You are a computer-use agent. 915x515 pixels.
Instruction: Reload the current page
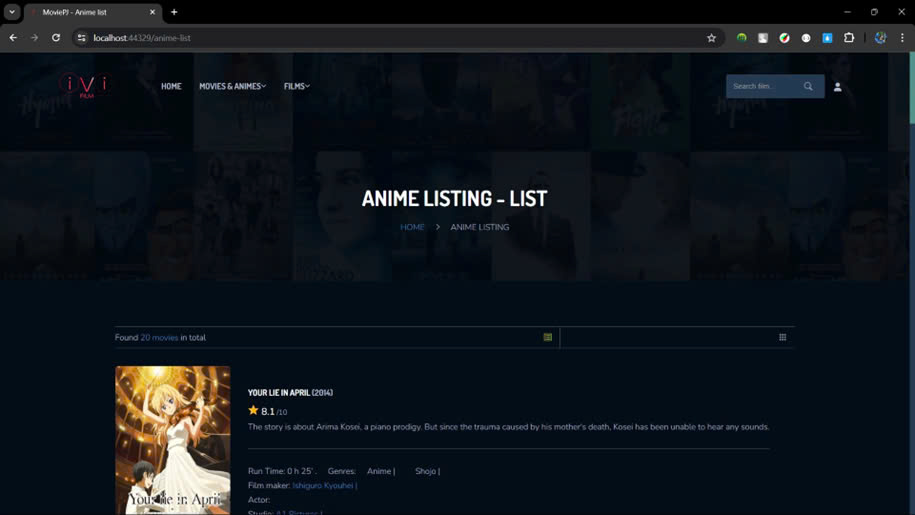coord(56,38)
